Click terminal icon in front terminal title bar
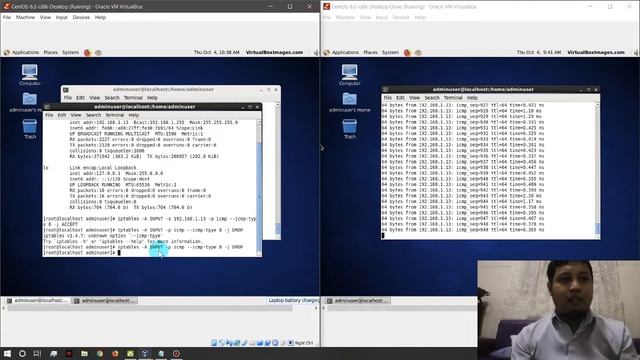The image size is (640, 360). point(47,107)
